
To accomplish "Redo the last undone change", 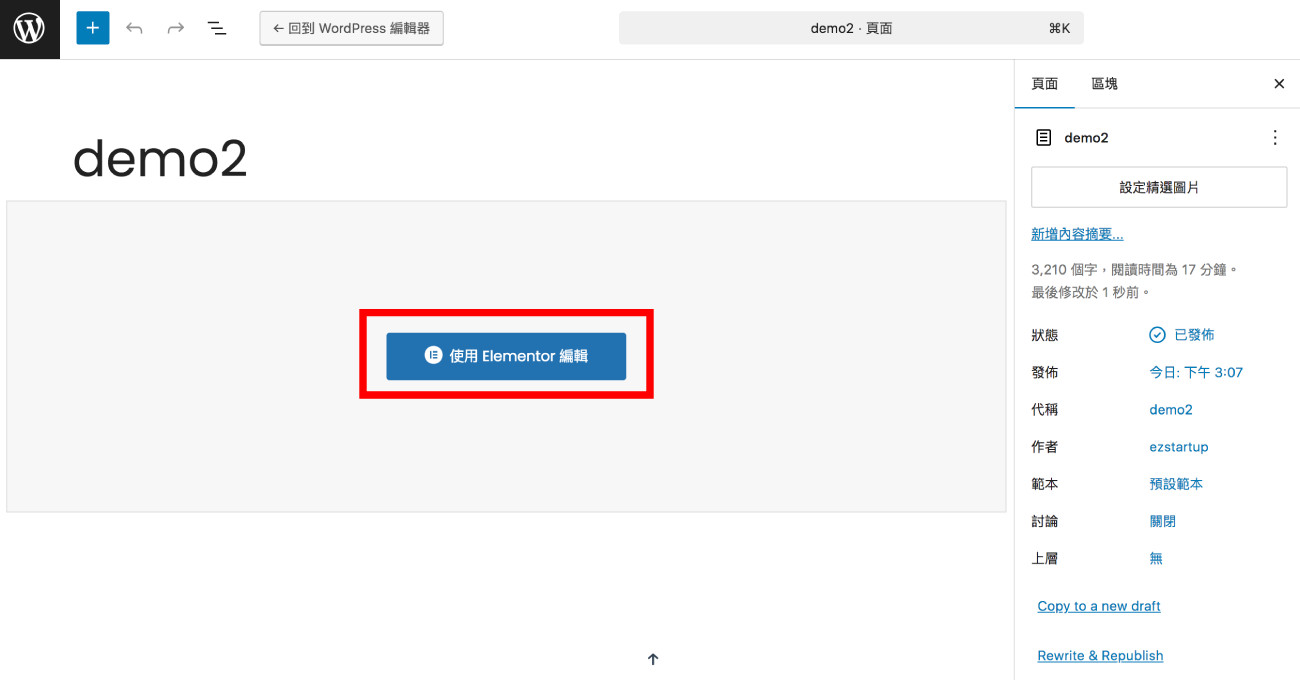I will point(175,28).
